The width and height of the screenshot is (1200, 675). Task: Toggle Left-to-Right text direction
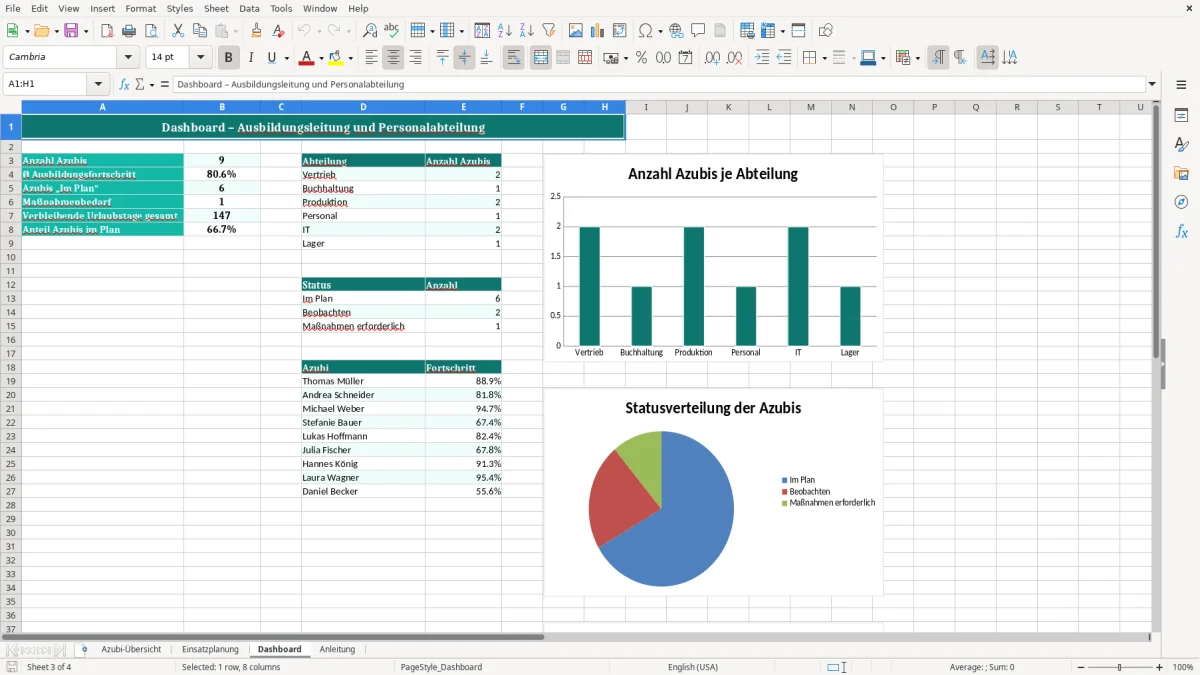pos(938,58)
